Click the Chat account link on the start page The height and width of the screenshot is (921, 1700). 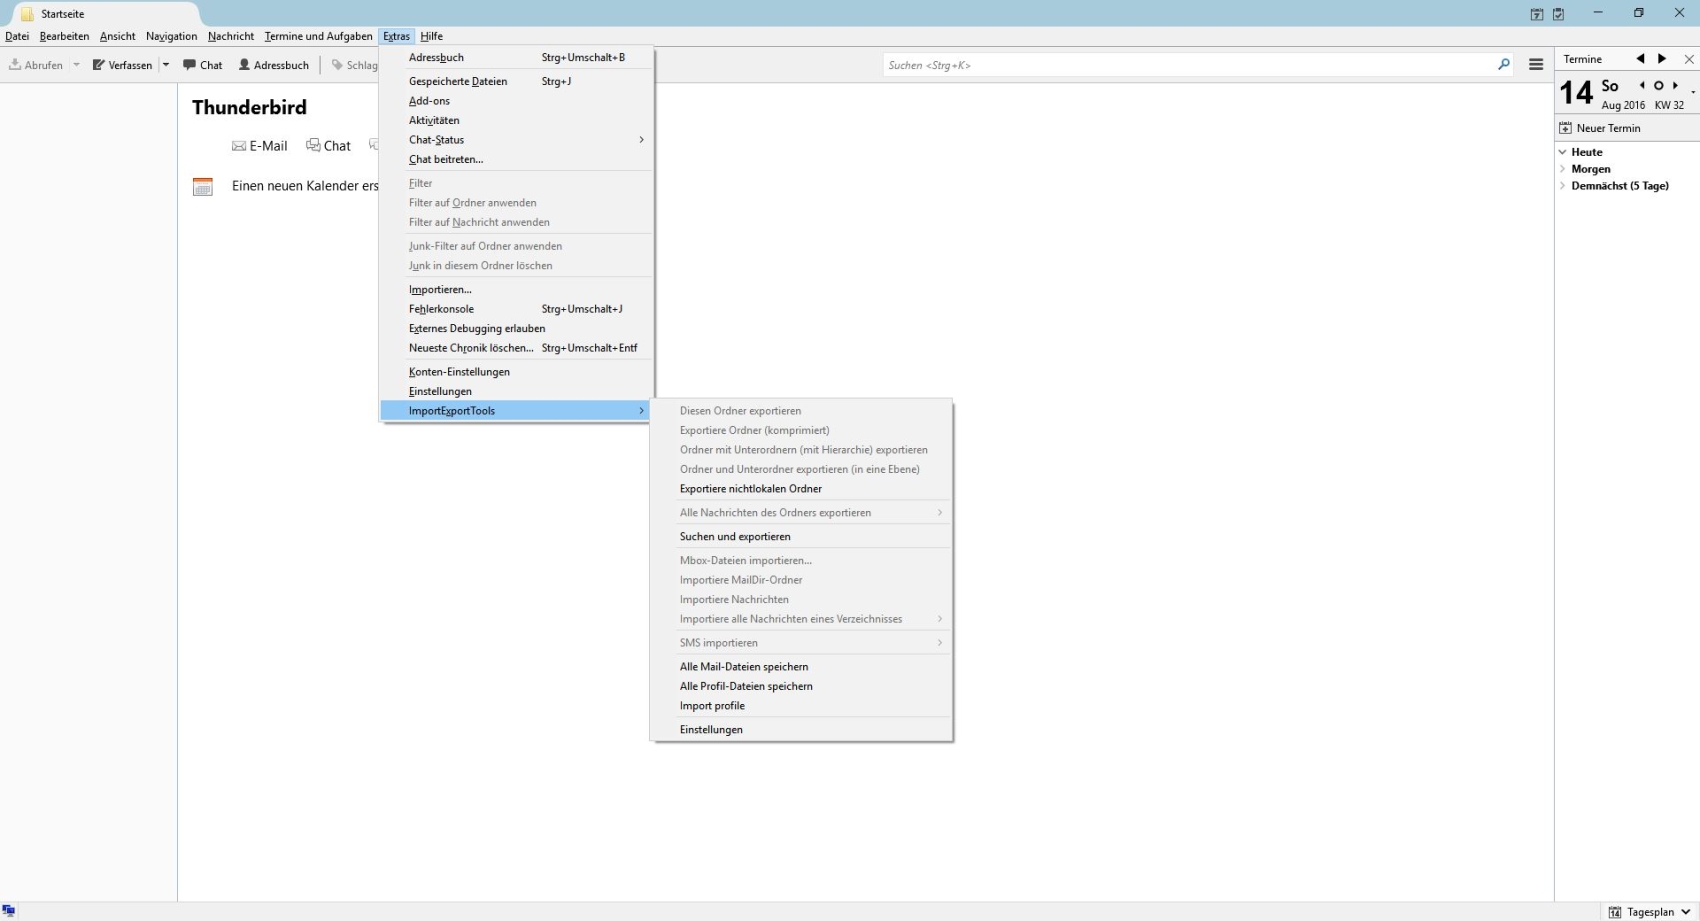329,146
